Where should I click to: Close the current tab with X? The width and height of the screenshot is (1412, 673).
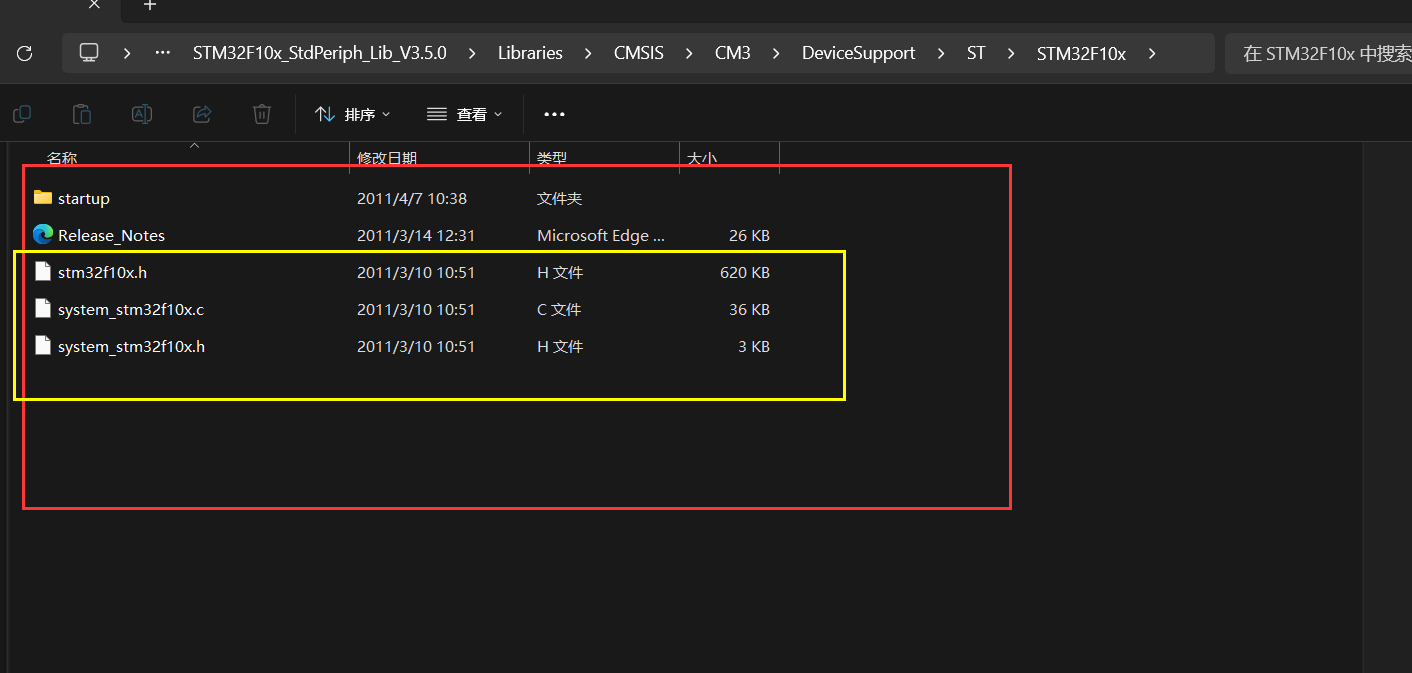click(x=94, y=5)
